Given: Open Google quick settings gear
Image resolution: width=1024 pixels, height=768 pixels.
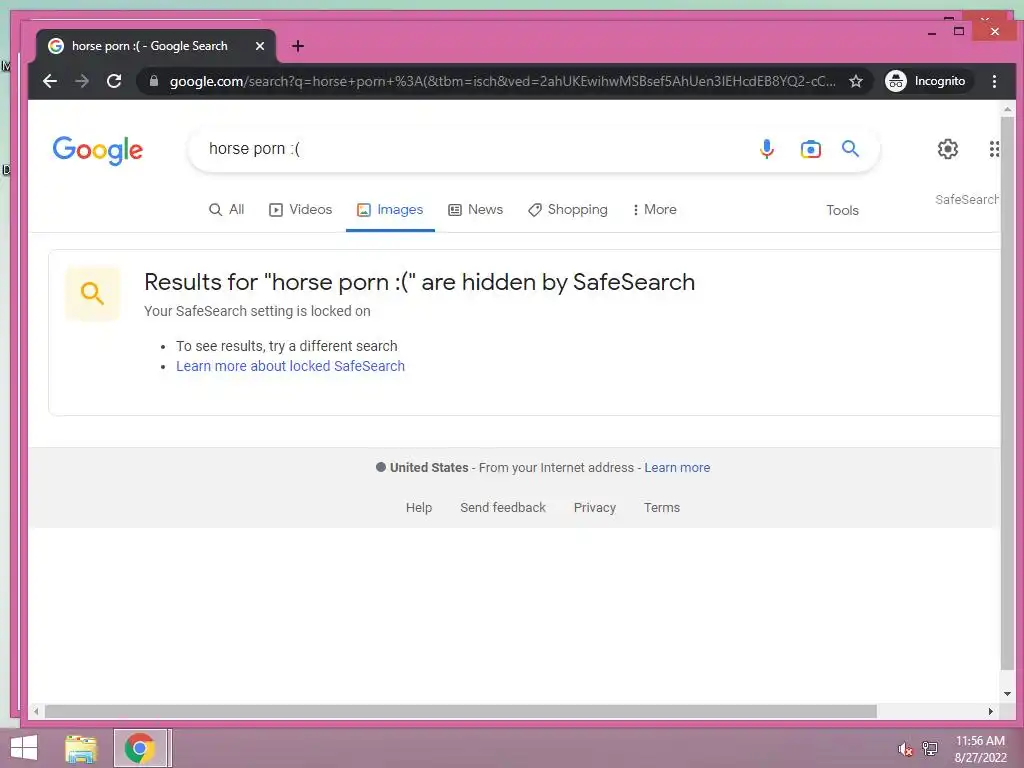Looking at the screenshot, I should 948,149.
